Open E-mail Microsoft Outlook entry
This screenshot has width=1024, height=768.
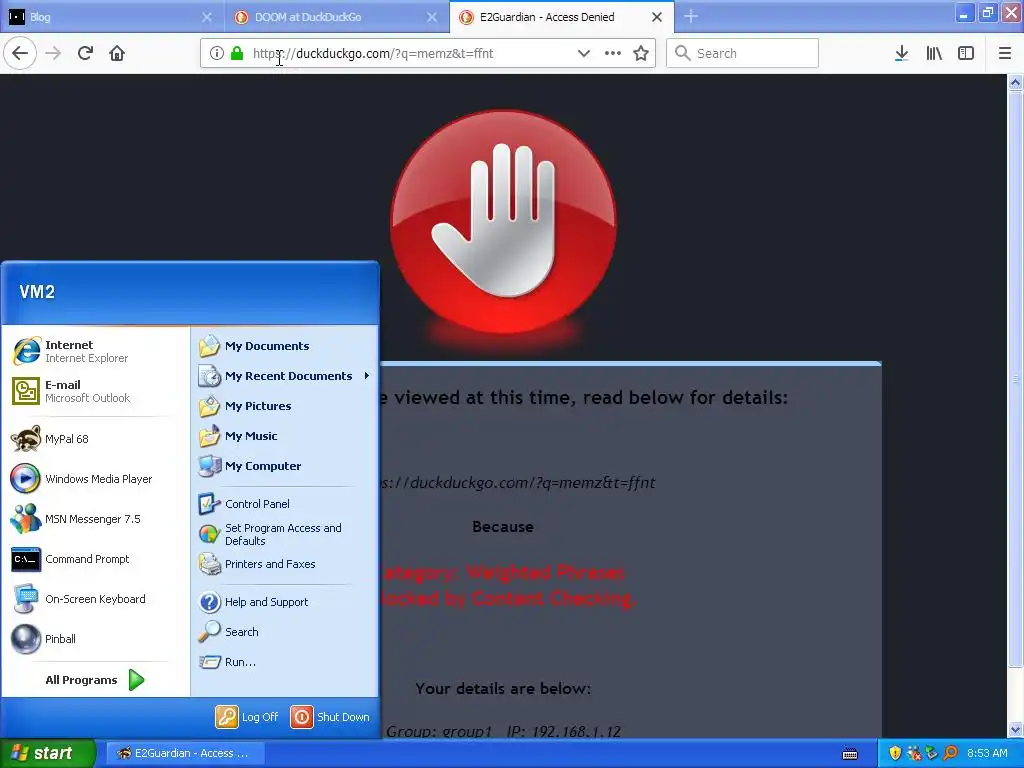coord(95,391)
